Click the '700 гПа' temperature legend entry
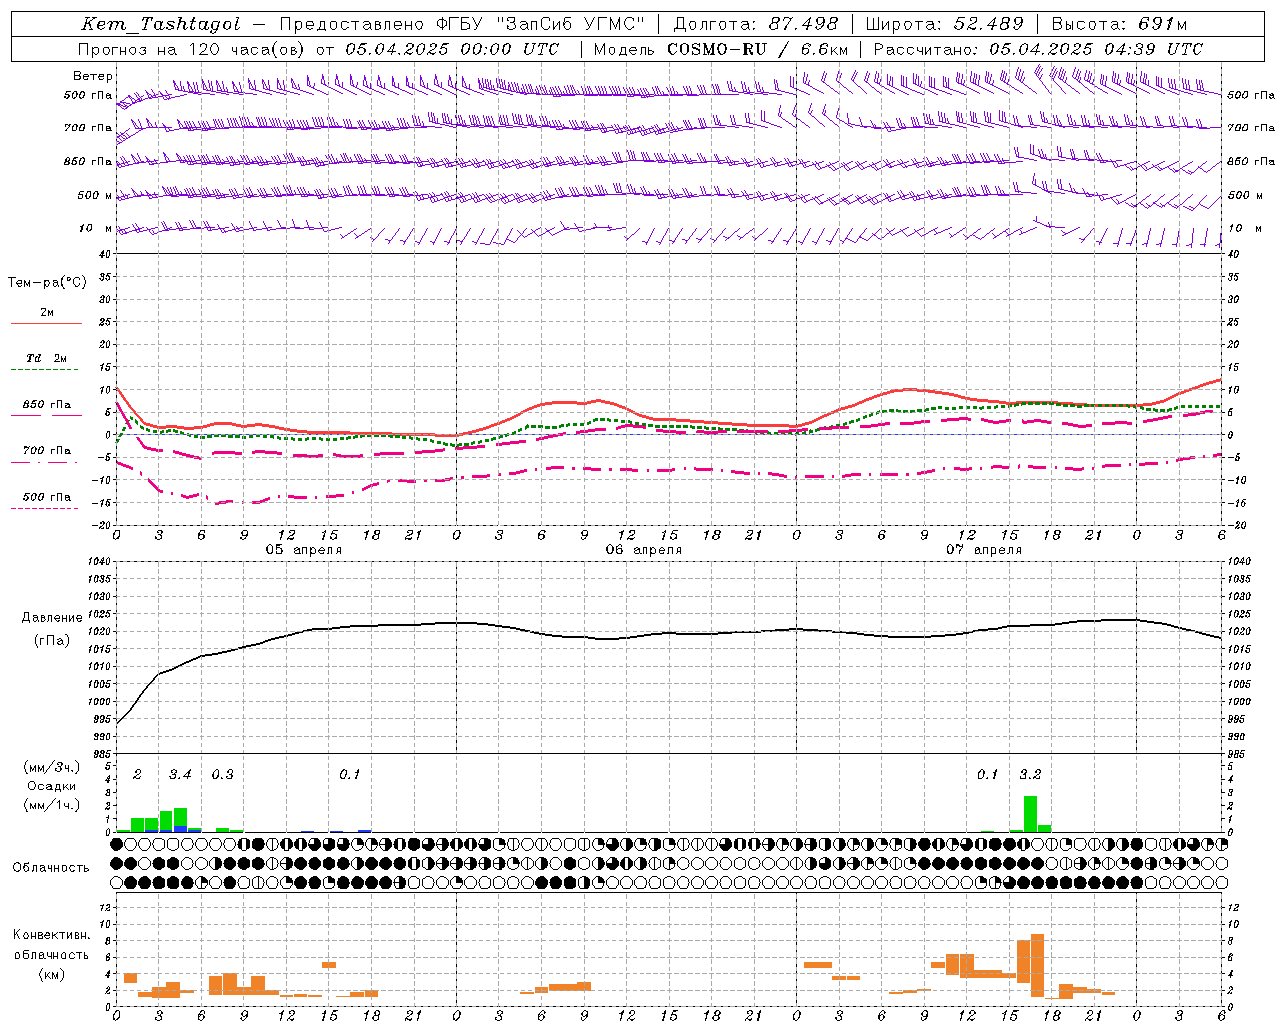1280x1024 pixels. coord(47,451)
